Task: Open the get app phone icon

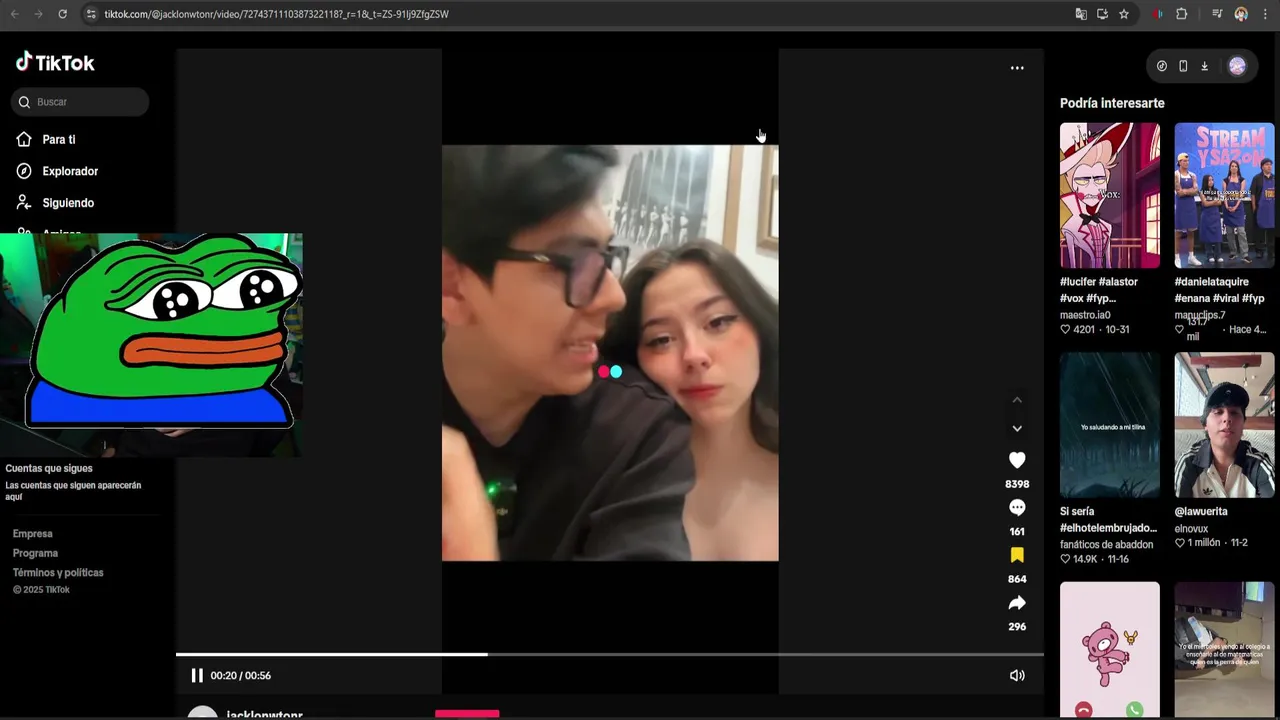Action: click(1183, 66)
